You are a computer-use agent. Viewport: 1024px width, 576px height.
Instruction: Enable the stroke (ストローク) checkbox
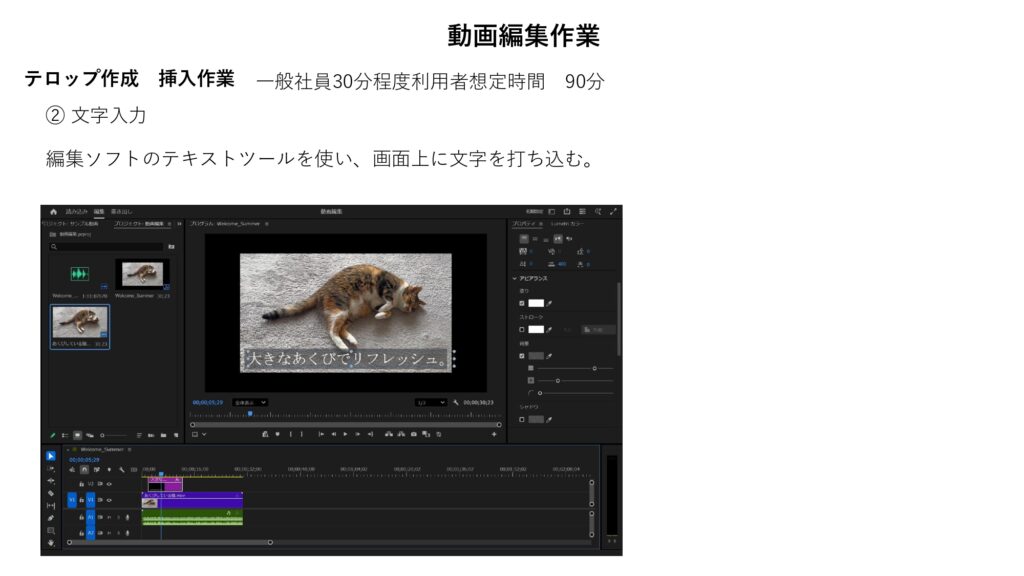point(521,329)
